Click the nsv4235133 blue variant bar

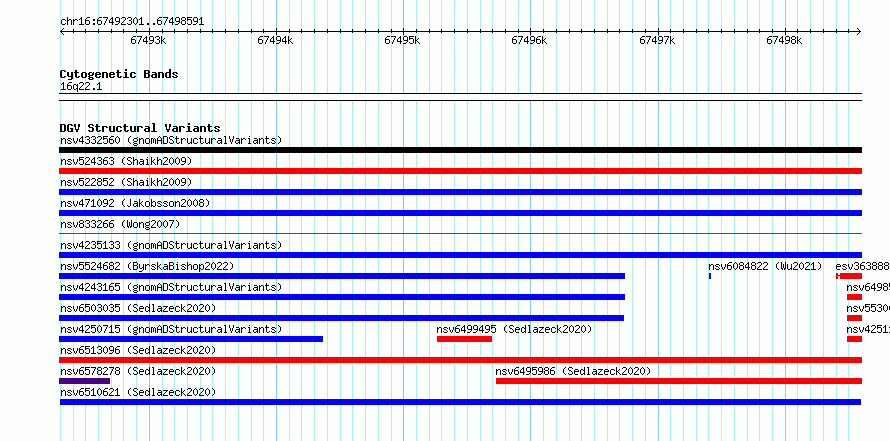tap(460, 255)
